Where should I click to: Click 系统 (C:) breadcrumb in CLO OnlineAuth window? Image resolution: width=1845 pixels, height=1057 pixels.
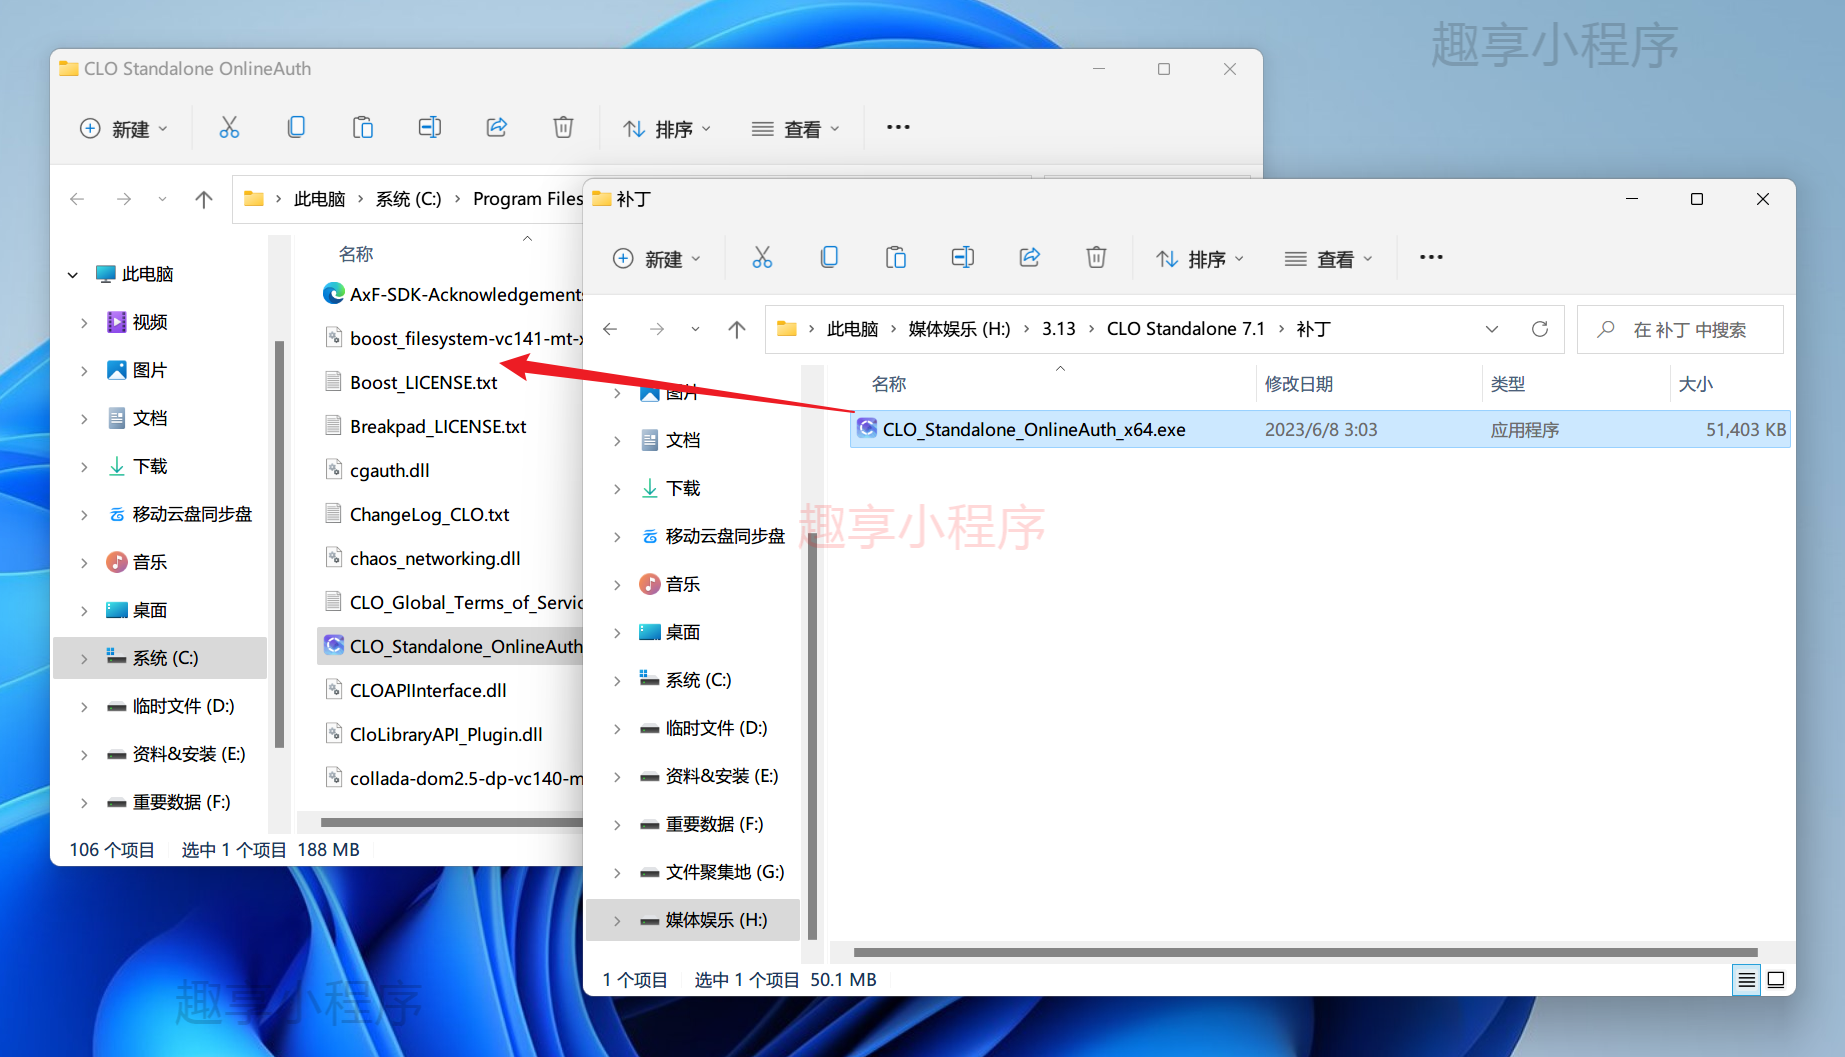click(408, 199)
